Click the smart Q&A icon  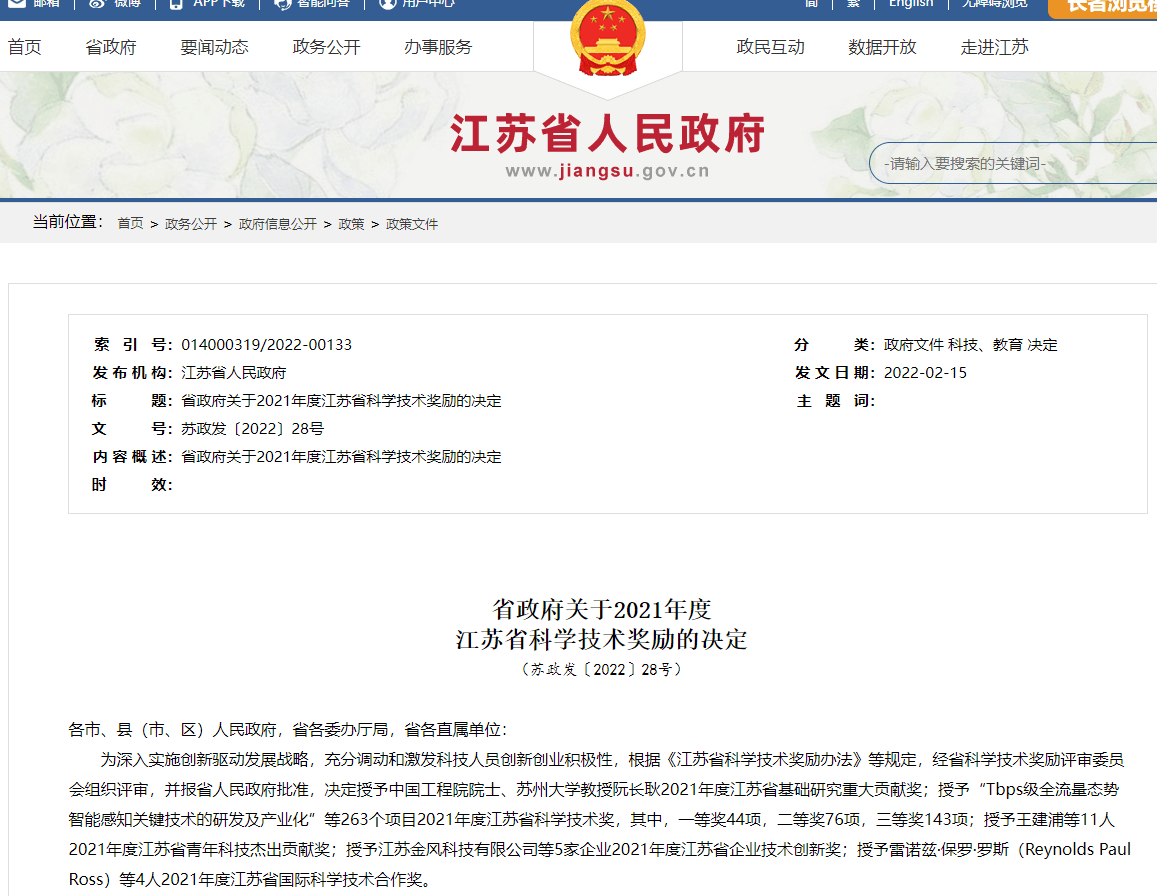pyautogui.click(x=282, y=4)
